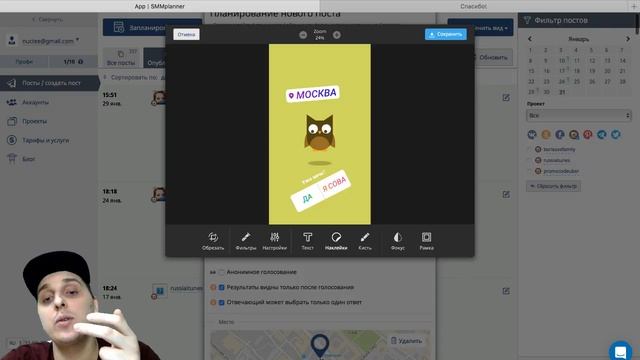This screenshot has height=360, width=640.
Task: Open Посты / создать пост menu item
Action: point(49,83)
